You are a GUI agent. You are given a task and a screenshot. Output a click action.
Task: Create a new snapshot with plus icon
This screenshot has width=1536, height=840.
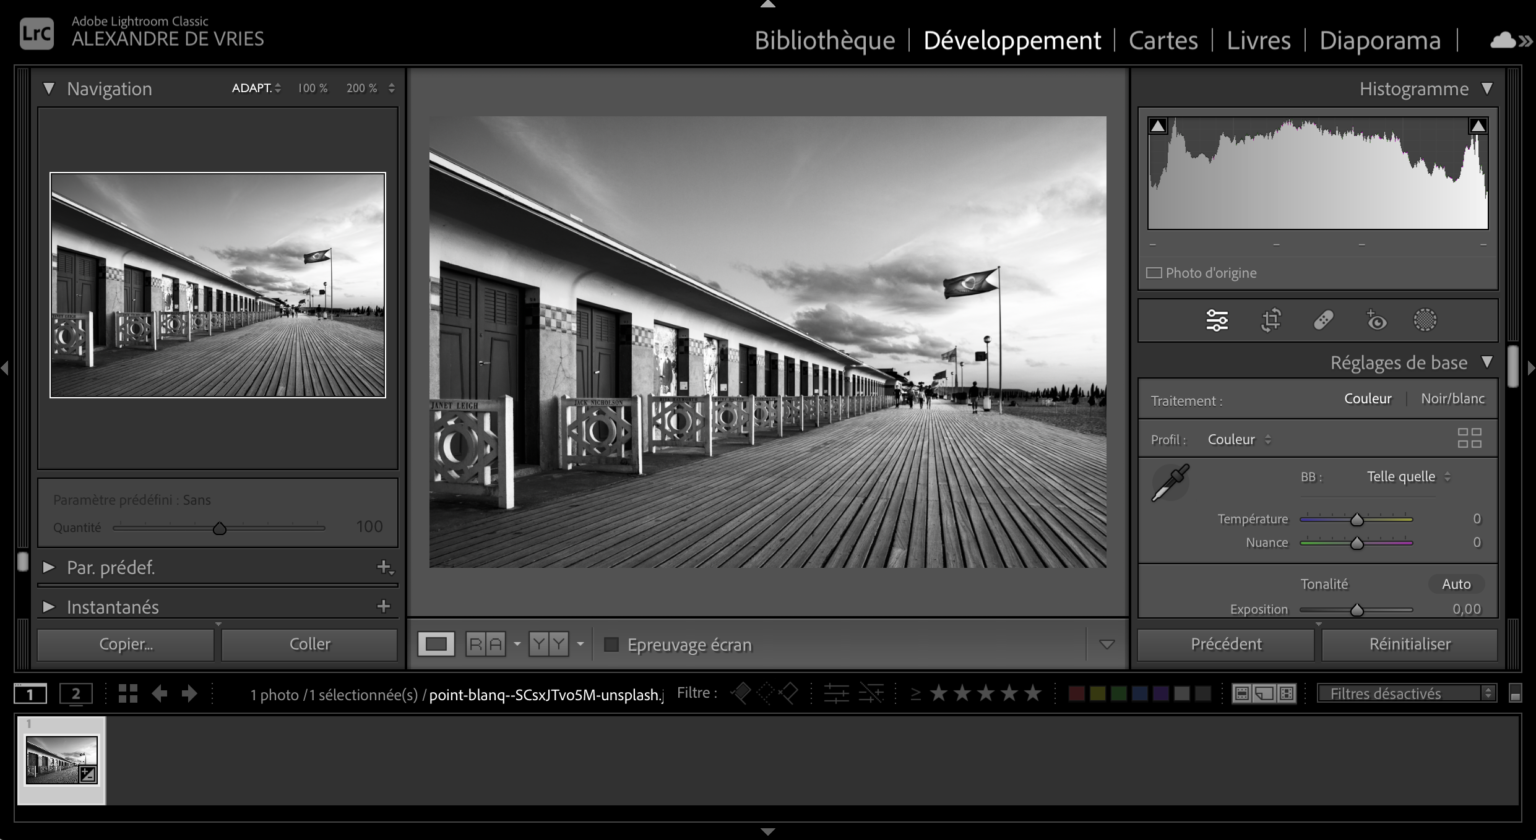point(383,606)
